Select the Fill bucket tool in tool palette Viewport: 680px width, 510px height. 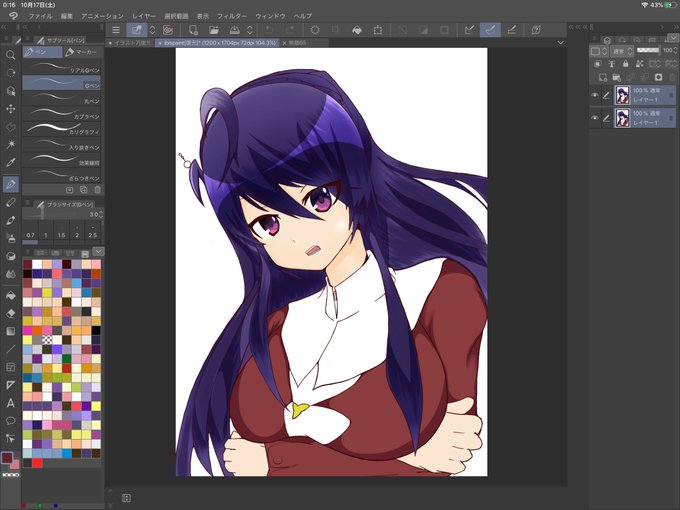(10, 295)
